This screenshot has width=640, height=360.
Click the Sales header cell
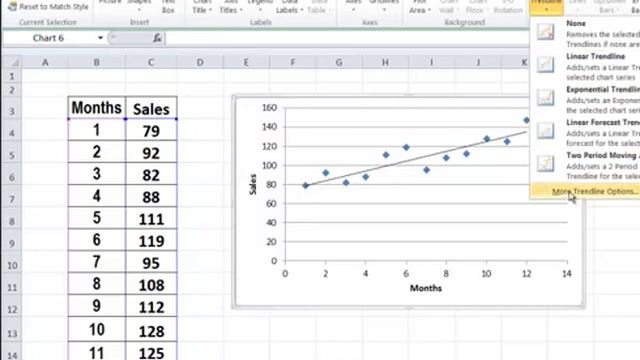pos(151,108)
